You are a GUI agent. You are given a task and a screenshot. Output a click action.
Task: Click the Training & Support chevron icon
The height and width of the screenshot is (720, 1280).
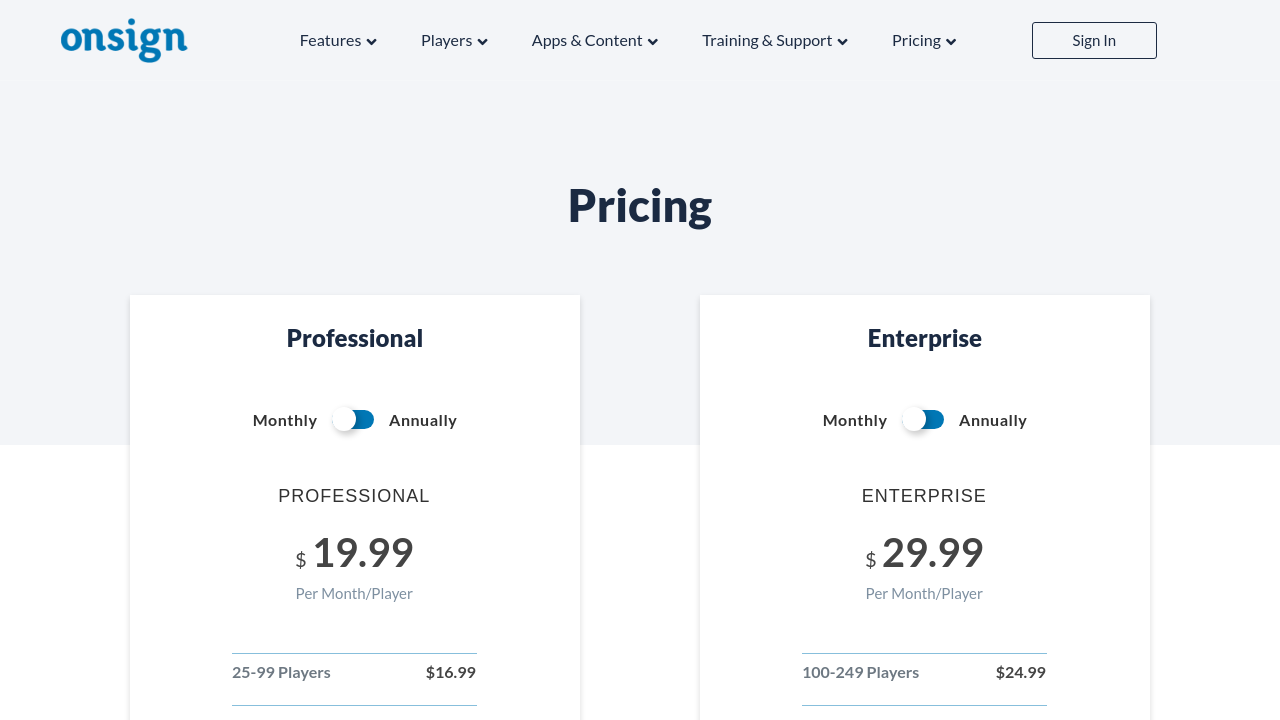pyautogui.click(x=842, y=42)
